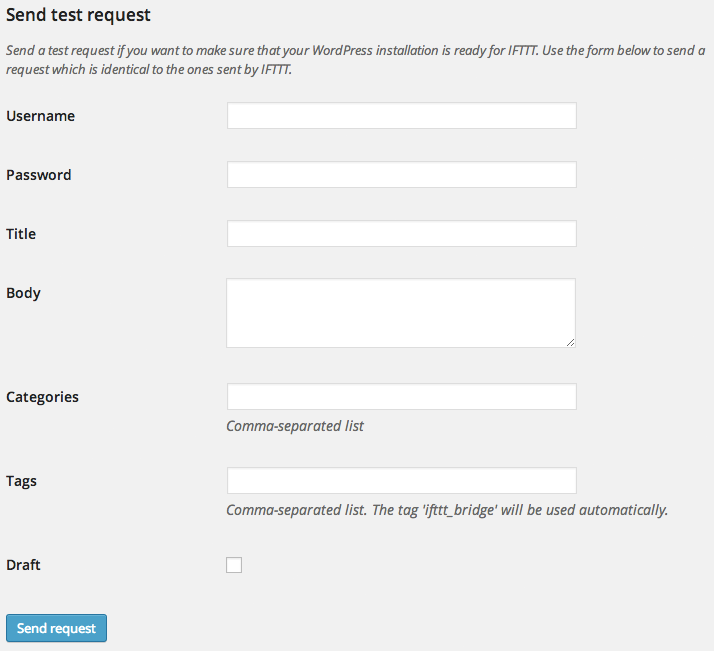Viewport: 714px width, 651px height.
Task: Focus the Categories input field
Action: pos(401,397)
